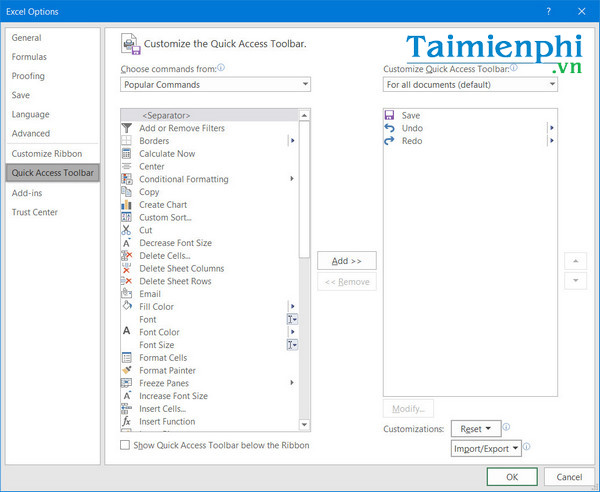Expand the Redo submenu arrow in right list
Viewport: 600px width, 492px height.
click(x=552, y=141)
